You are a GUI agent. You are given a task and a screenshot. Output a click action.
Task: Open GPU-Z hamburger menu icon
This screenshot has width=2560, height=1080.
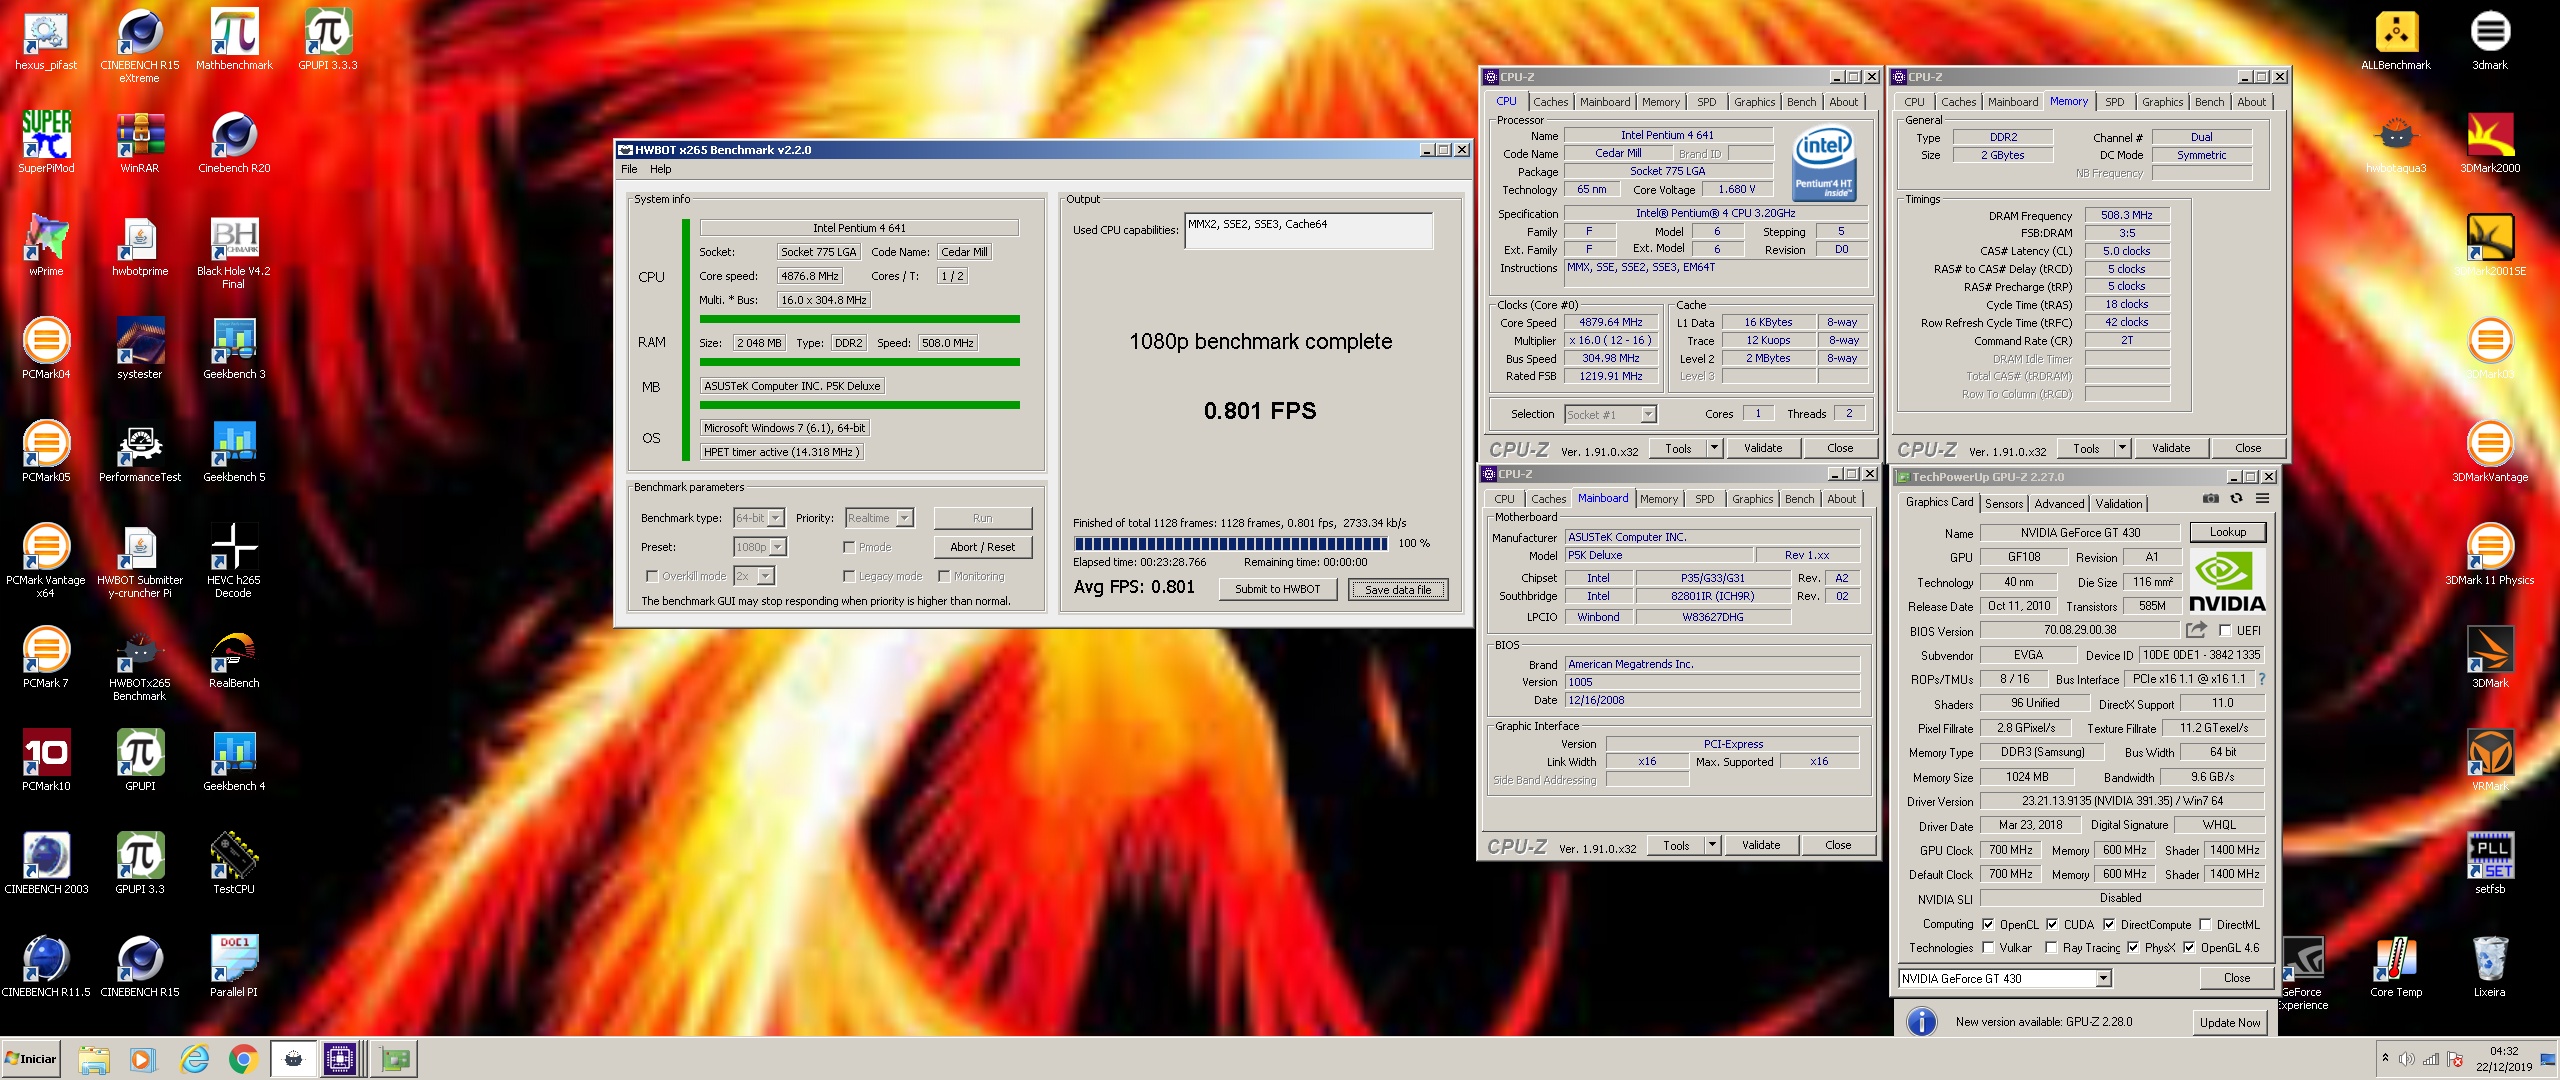(2262, 499)
